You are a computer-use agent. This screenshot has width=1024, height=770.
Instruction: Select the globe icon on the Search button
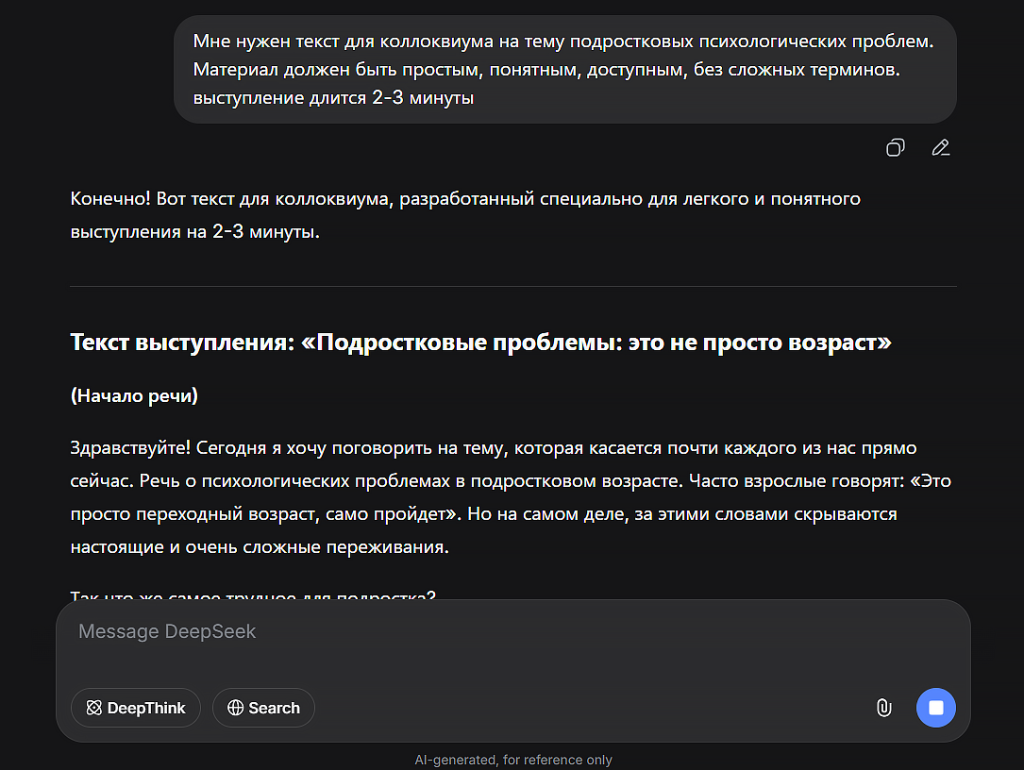coord(236,708)
